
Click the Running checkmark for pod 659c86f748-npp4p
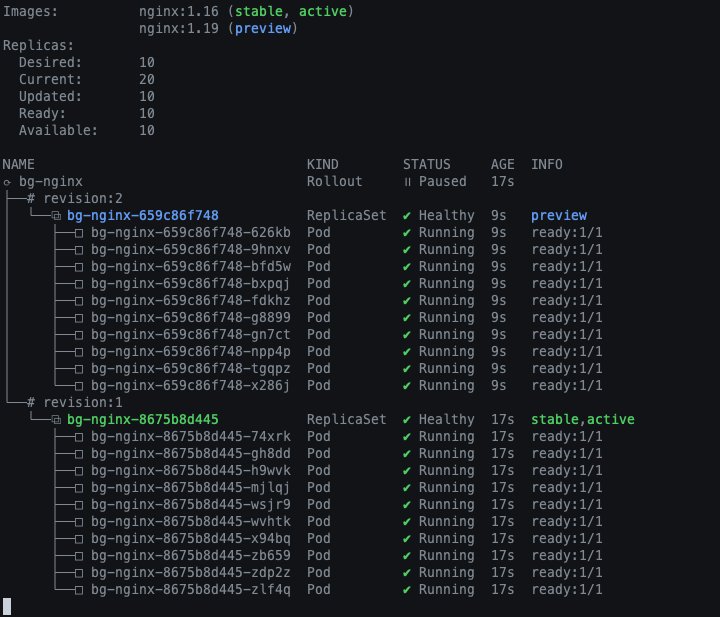coord(407,352)
